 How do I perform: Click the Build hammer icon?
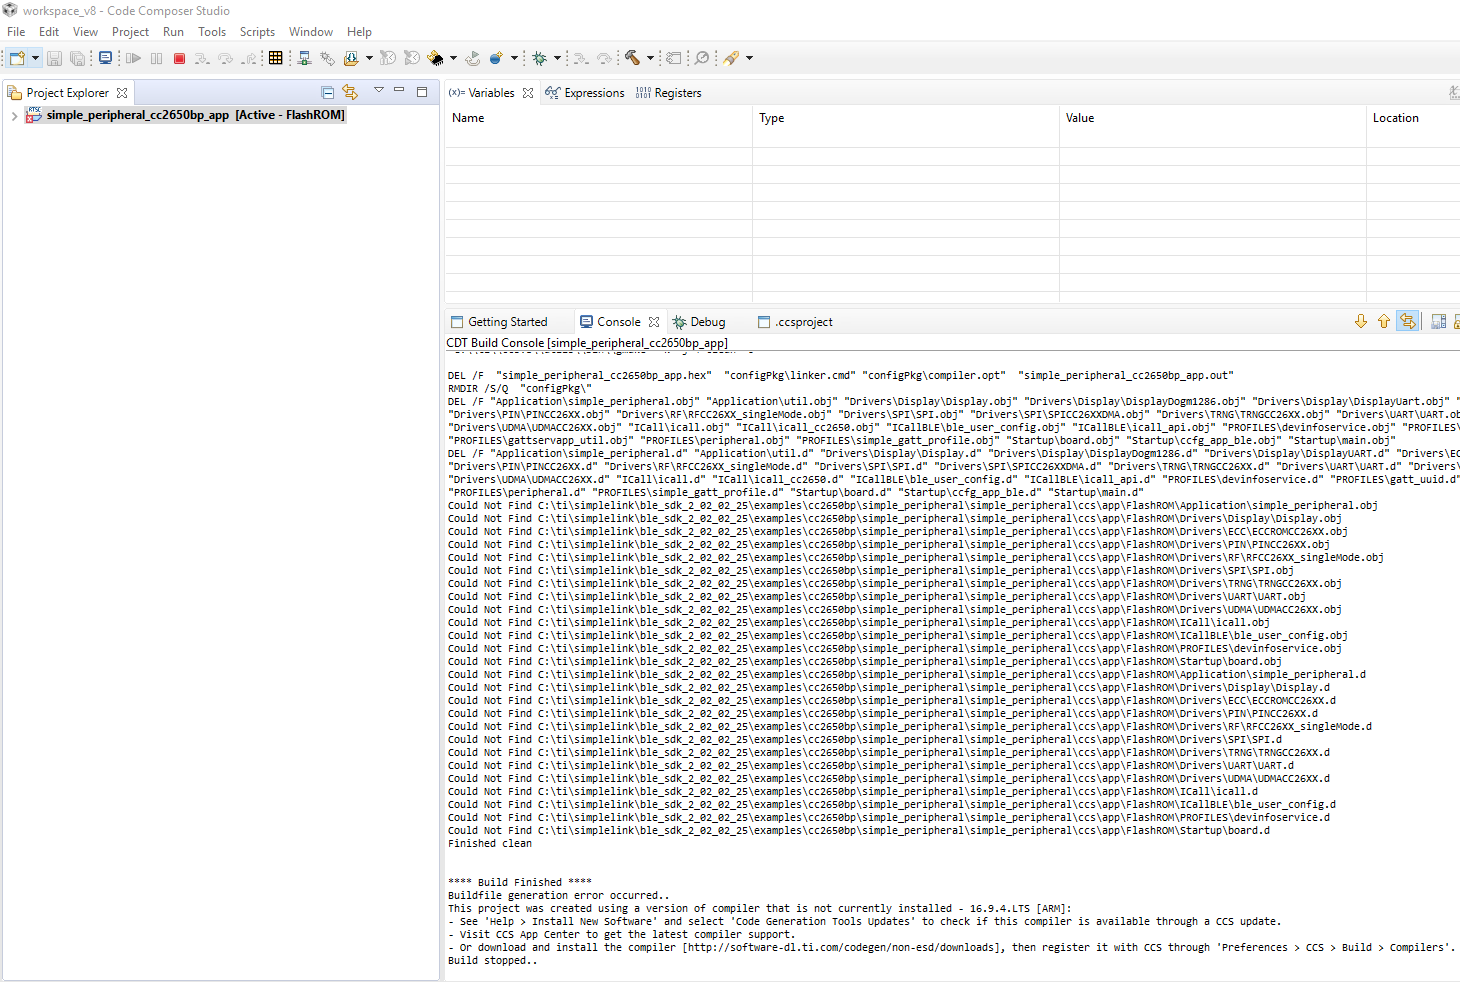(632, 58)
